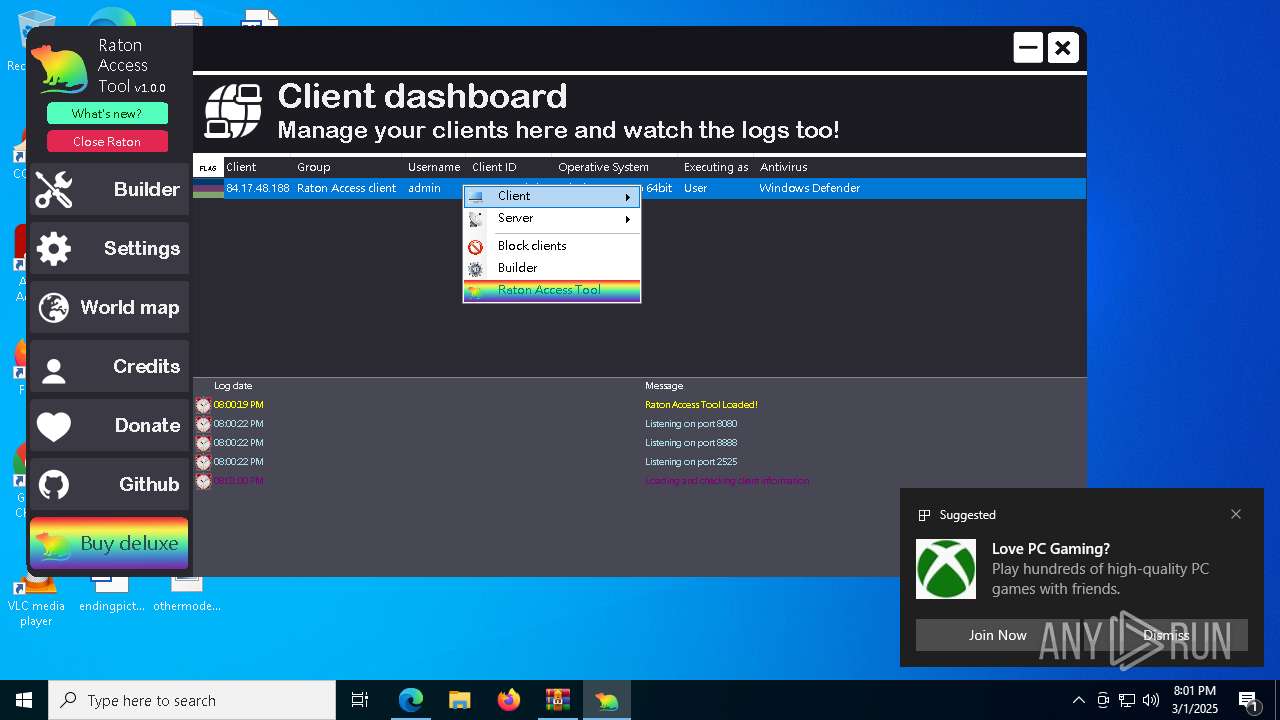Click the admin username cell
This screenshot has width=1280, height=720.
tap(424, 188)
